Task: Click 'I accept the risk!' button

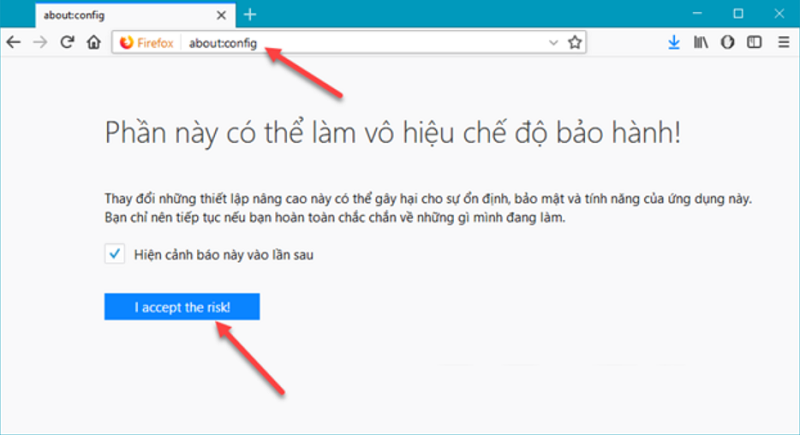Action: pos(182,306)
